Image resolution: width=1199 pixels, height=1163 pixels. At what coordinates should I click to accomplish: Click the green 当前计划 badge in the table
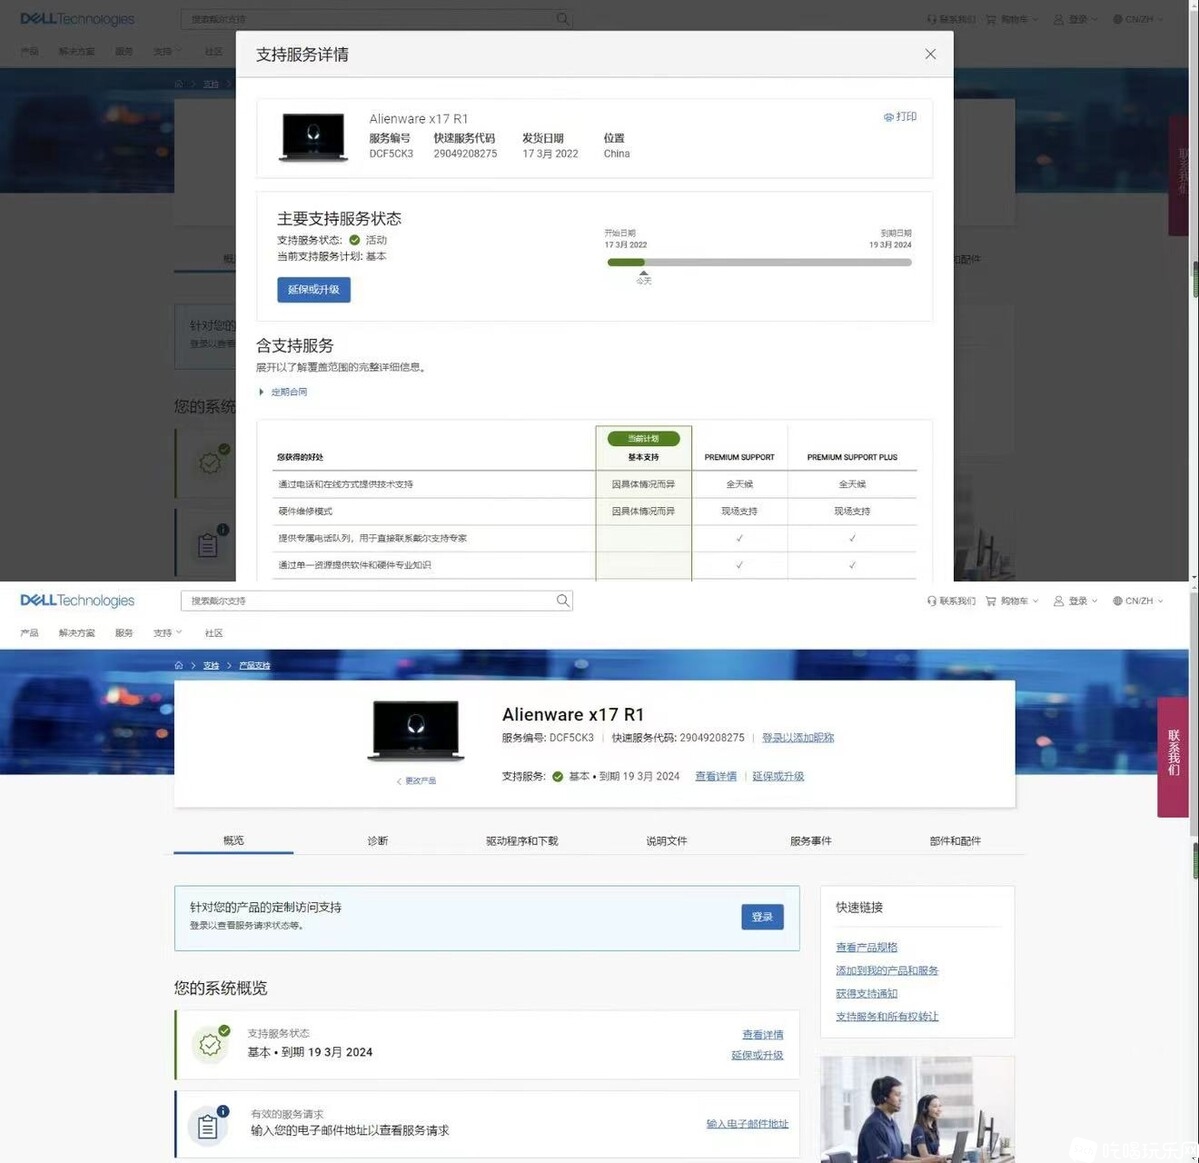coord(643,439)
